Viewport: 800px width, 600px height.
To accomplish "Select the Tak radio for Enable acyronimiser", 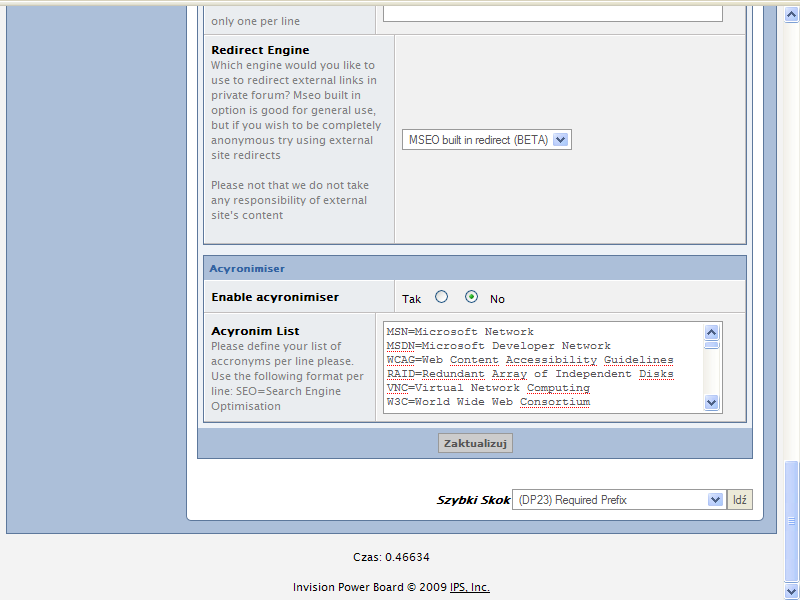I will pyautogui.click(x=441, y=297).
